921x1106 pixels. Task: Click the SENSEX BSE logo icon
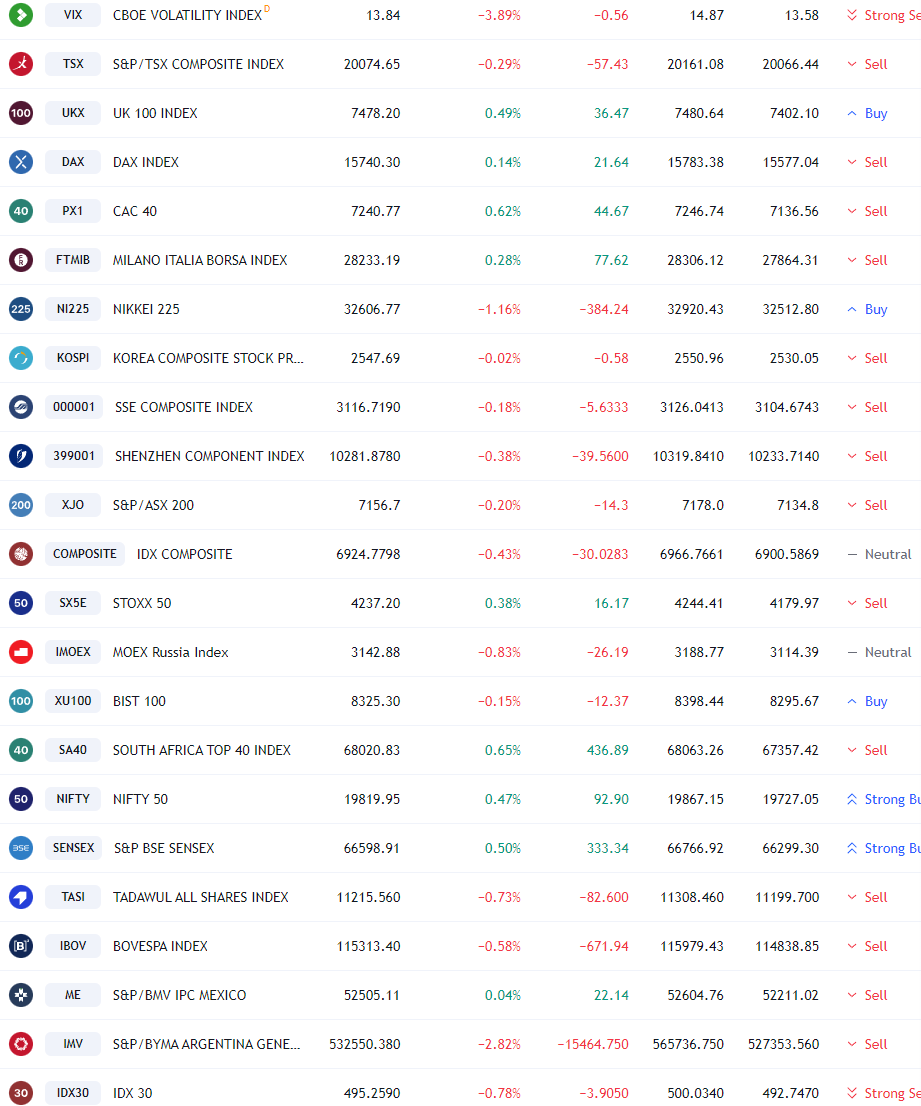click(x=21, y=848)
